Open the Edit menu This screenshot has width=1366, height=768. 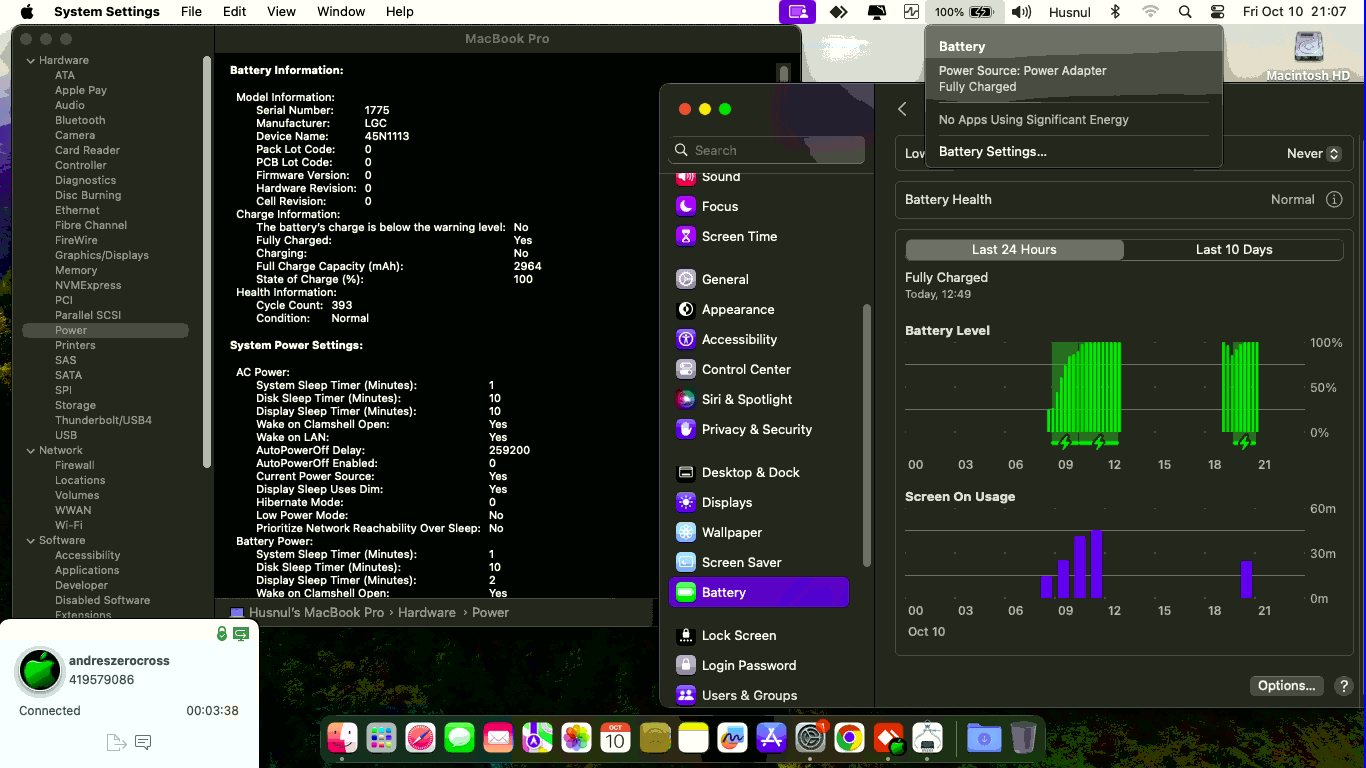[x=235, y=12]
